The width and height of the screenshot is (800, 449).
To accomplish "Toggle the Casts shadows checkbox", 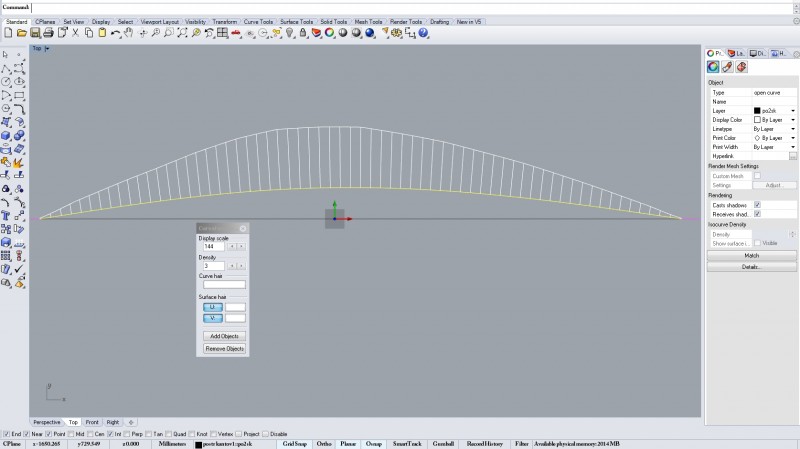I will tap(757, 204).
